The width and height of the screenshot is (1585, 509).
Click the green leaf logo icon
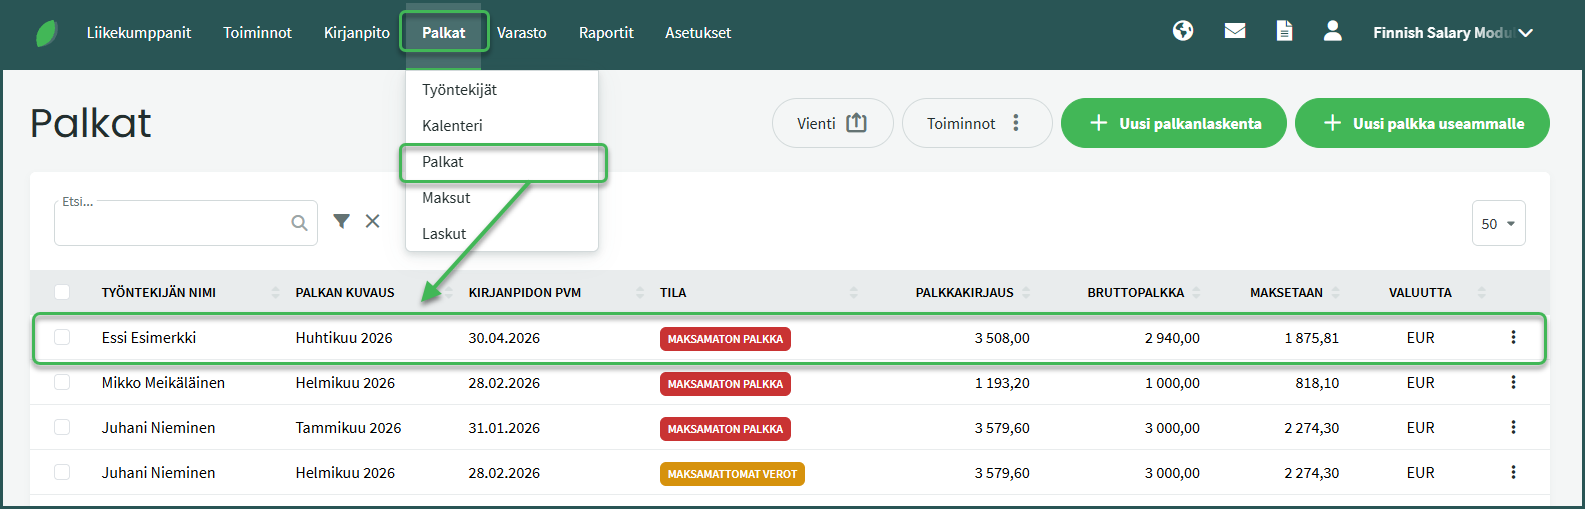pos(46,33)
